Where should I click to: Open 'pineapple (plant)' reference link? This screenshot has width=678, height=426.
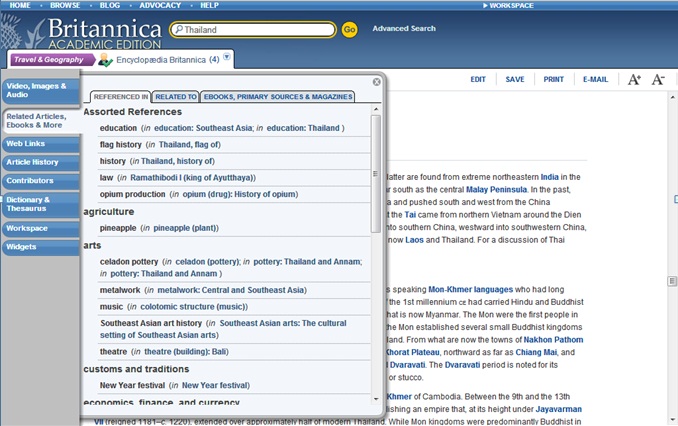click(186, 228)
